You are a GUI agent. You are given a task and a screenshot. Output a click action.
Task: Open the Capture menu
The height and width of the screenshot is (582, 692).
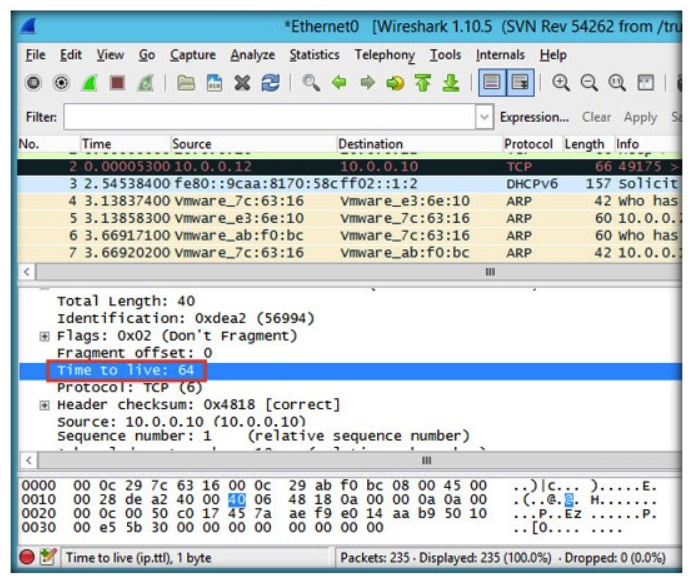click(193, 55)
